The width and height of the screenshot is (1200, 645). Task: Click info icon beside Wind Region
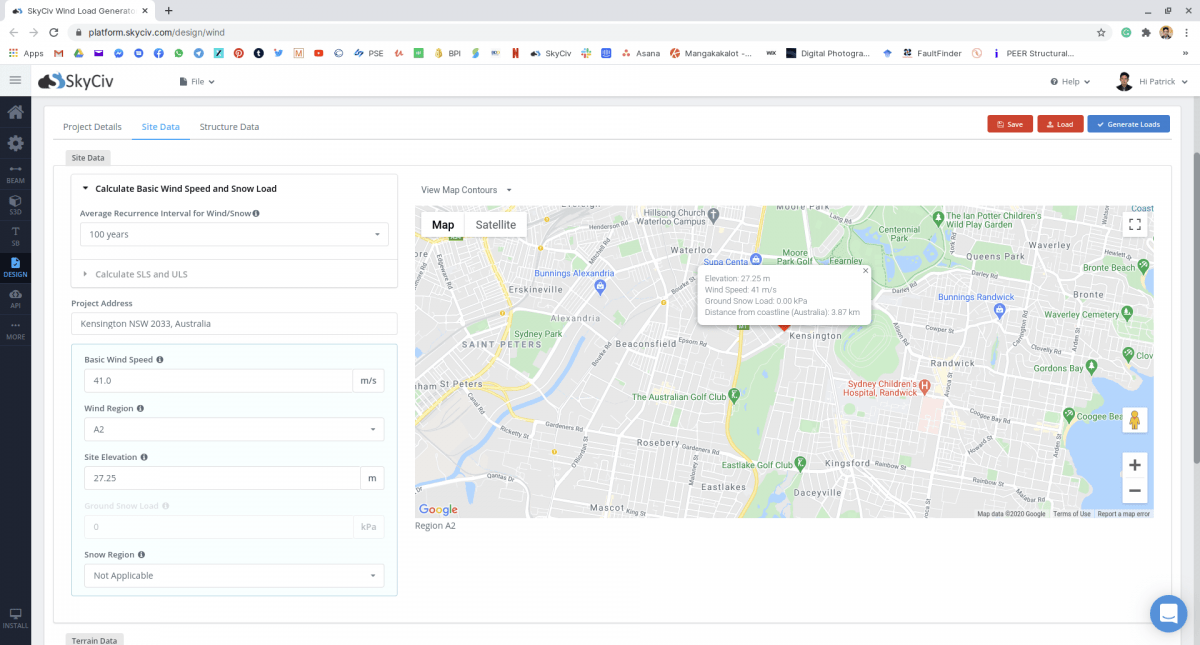pos(140,408)
